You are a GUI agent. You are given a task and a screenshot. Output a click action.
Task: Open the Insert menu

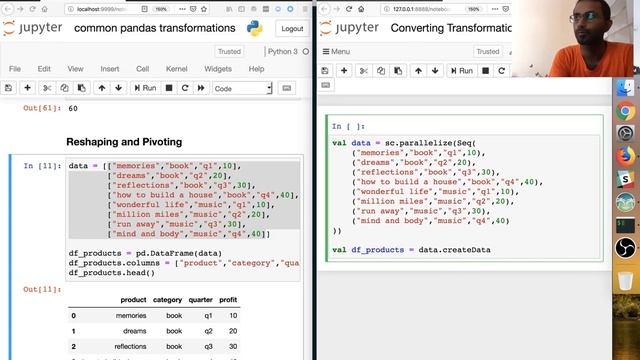[110, 69]
